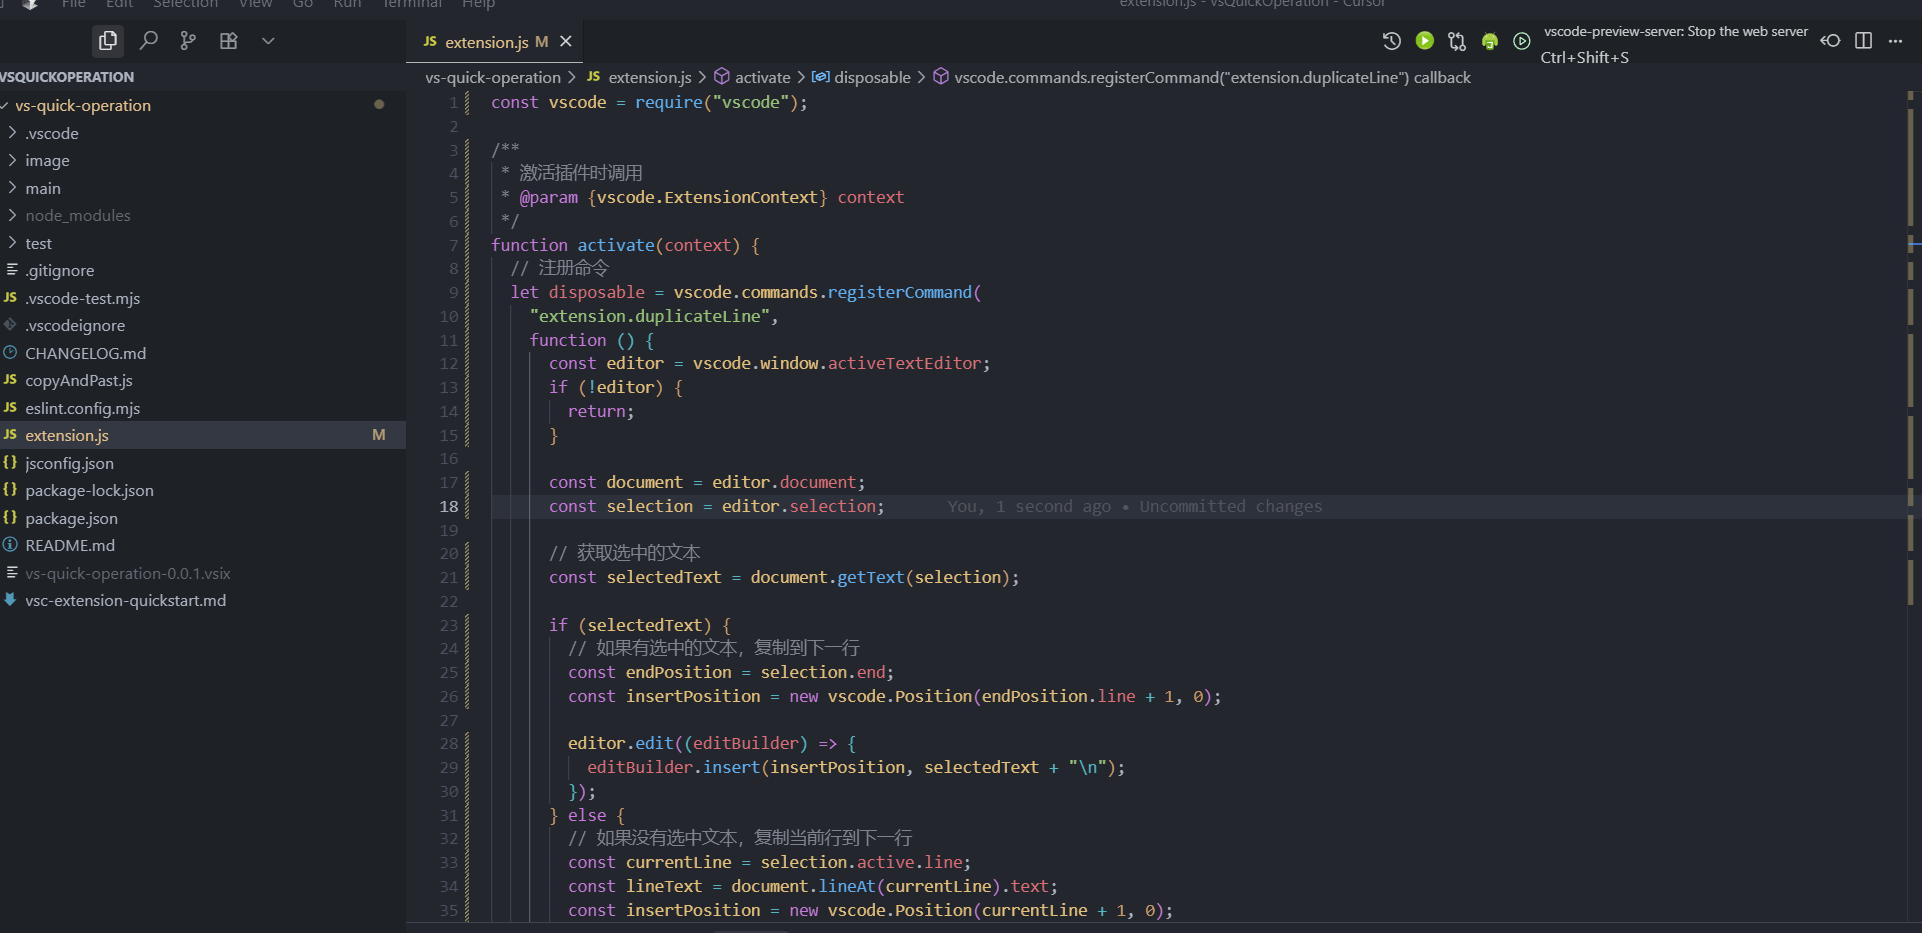This screenshot has height=933, width=1922.
Task: Open the editor More Actions ellipsis
Action: [x=1895, y=41]
